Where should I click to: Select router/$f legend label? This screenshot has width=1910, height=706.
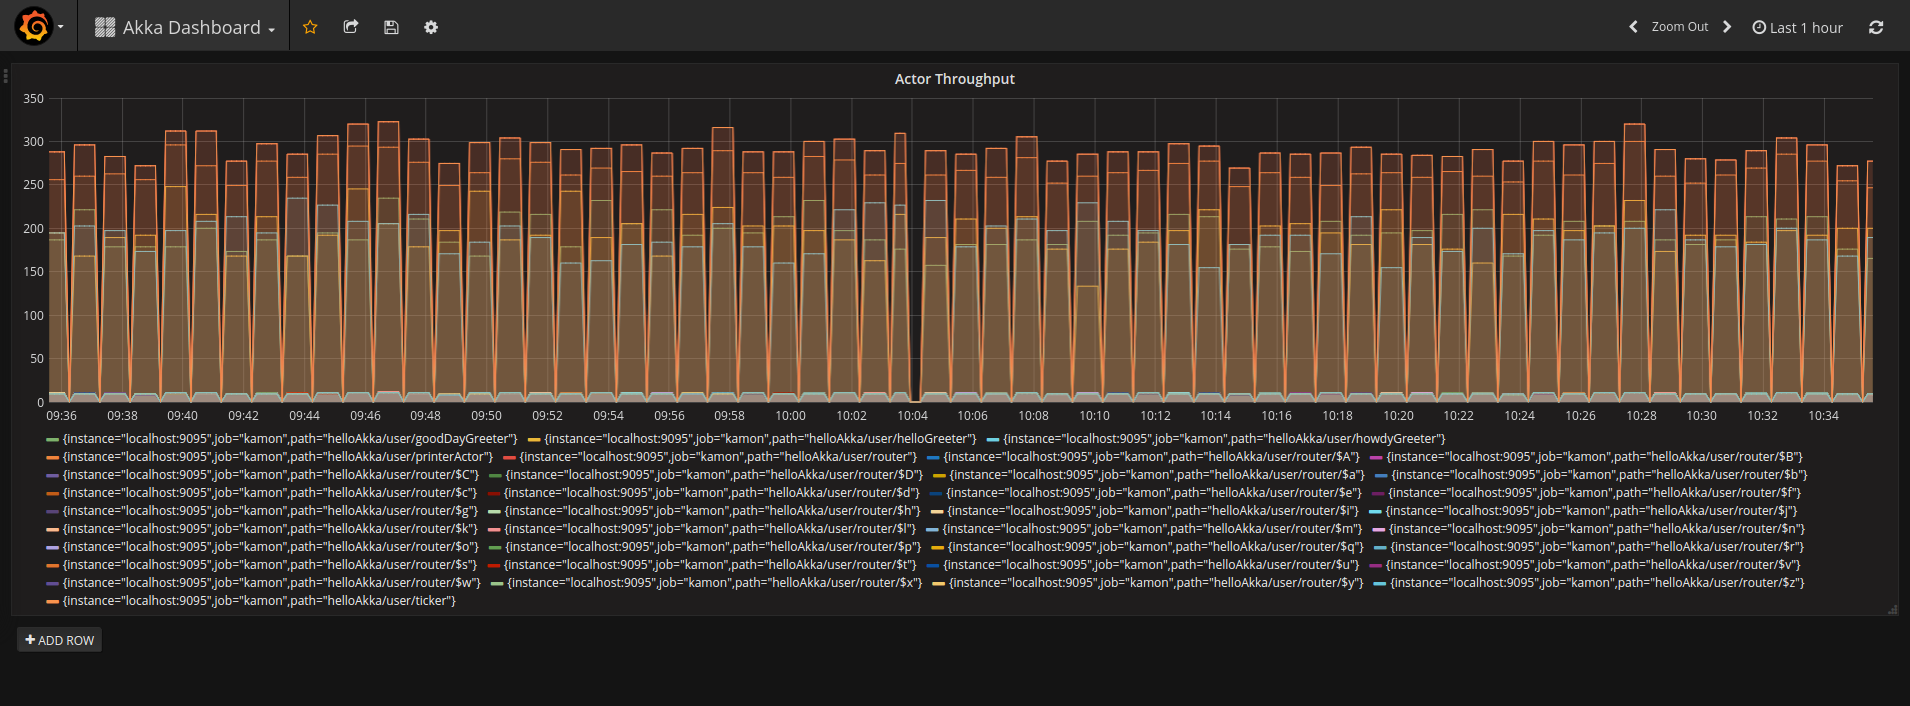1594,493
